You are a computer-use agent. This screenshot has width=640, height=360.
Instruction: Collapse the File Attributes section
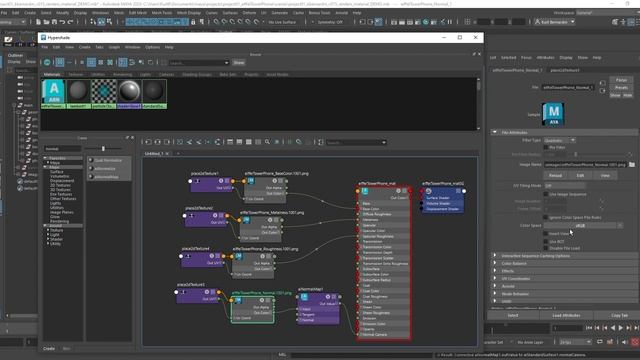495,132
